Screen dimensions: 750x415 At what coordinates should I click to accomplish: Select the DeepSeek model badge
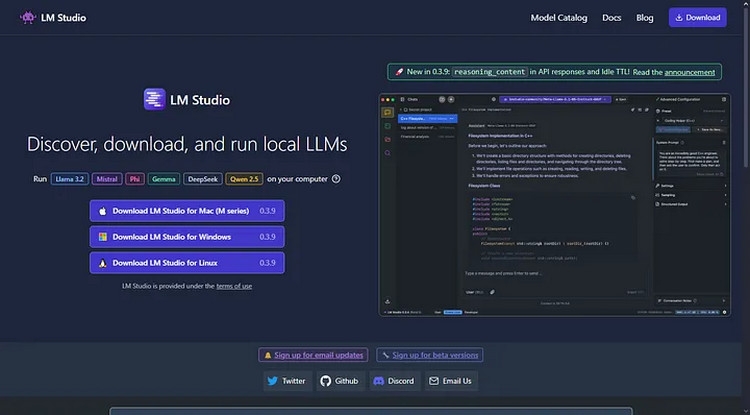click(203, 179)
